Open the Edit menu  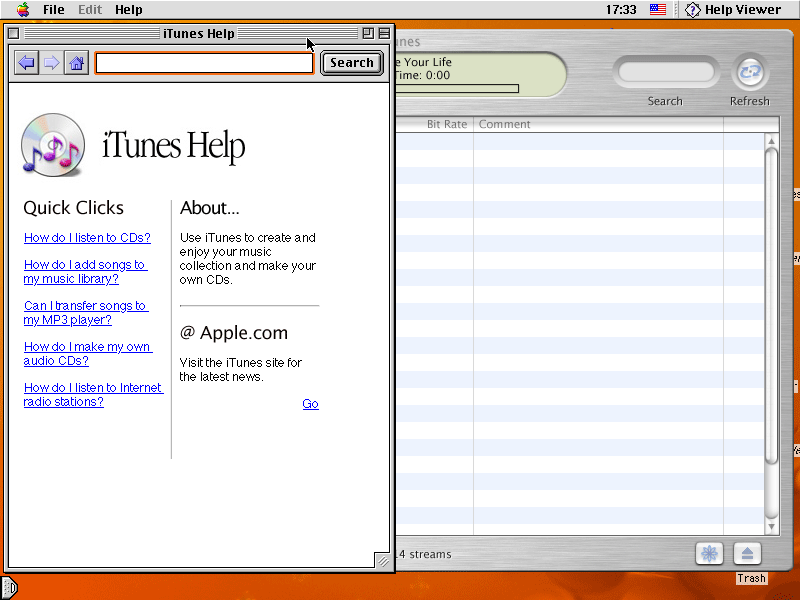90,9
